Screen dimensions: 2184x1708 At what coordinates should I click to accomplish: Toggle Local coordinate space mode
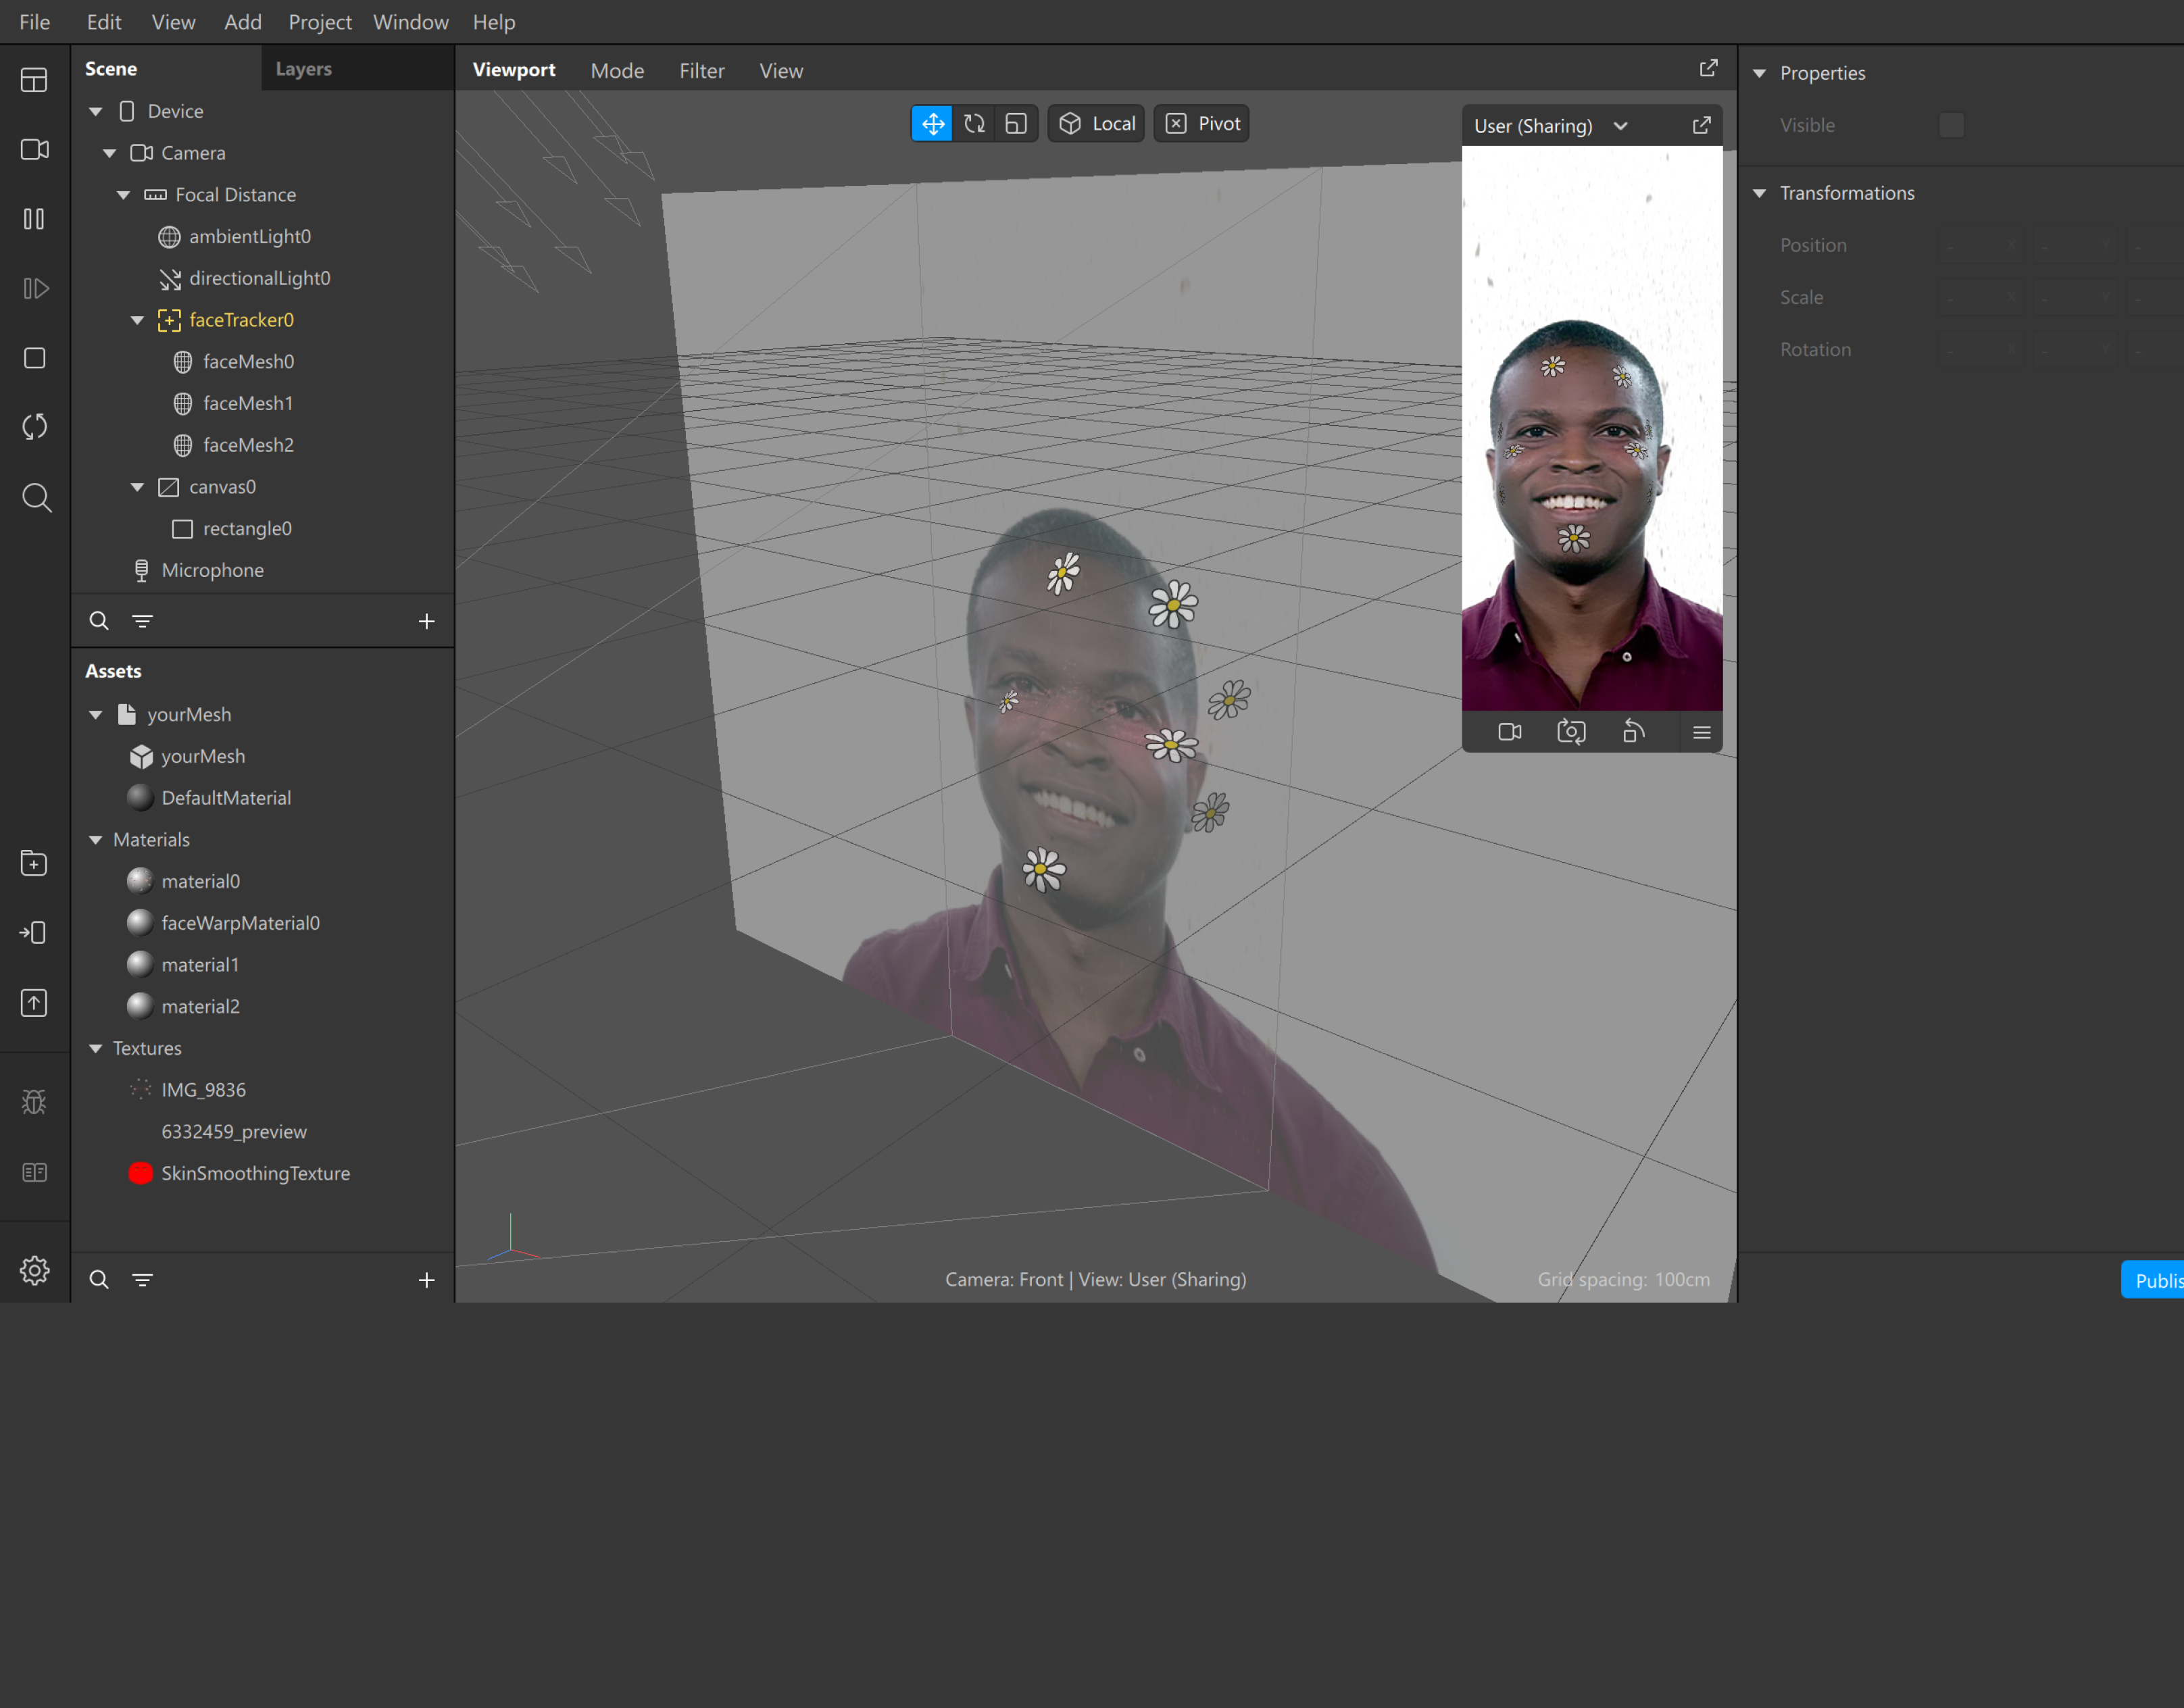(1095, 123)
